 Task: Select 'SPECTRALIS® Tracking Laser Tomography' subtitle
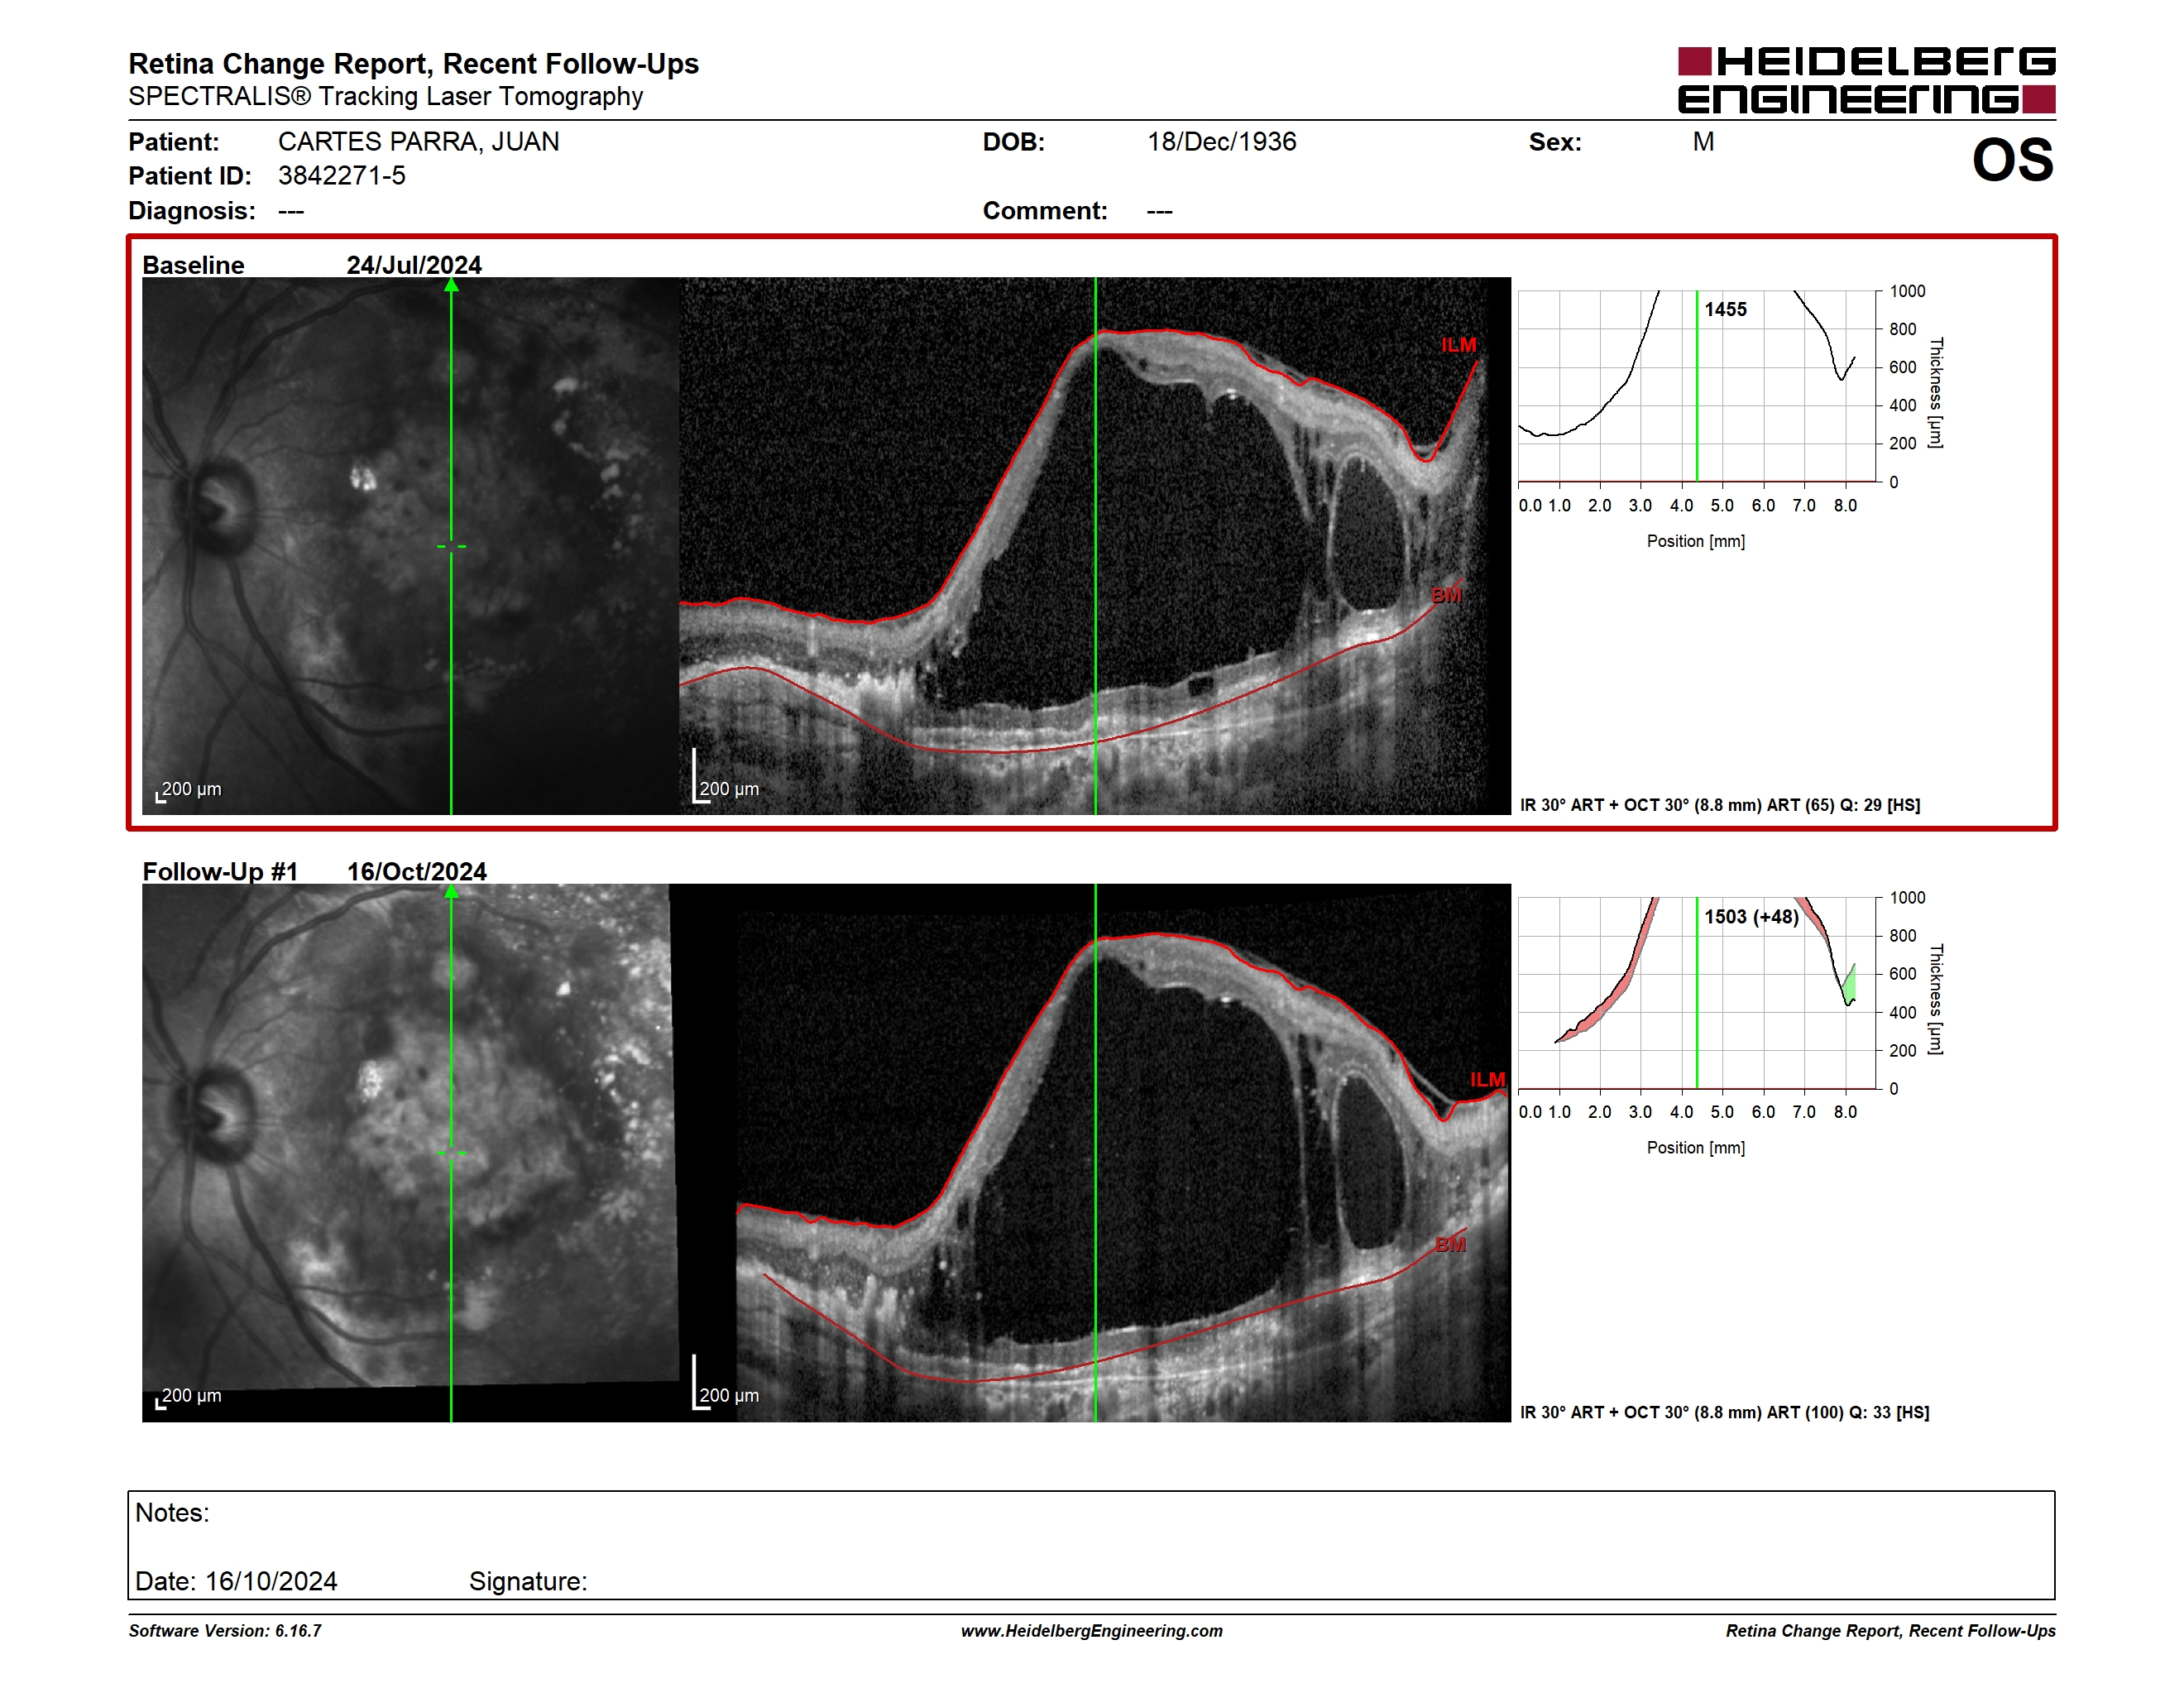click(385, 96)
